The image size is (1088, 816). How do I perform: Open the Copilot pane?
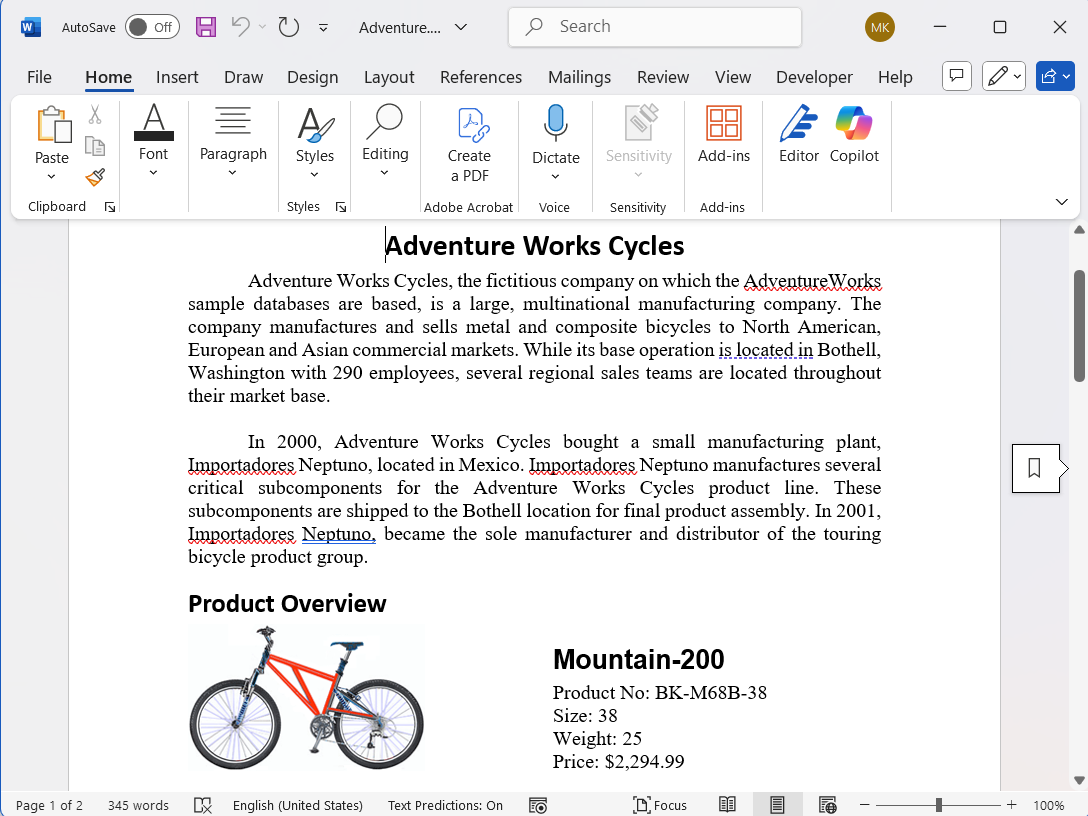click(x=854, y=135)
